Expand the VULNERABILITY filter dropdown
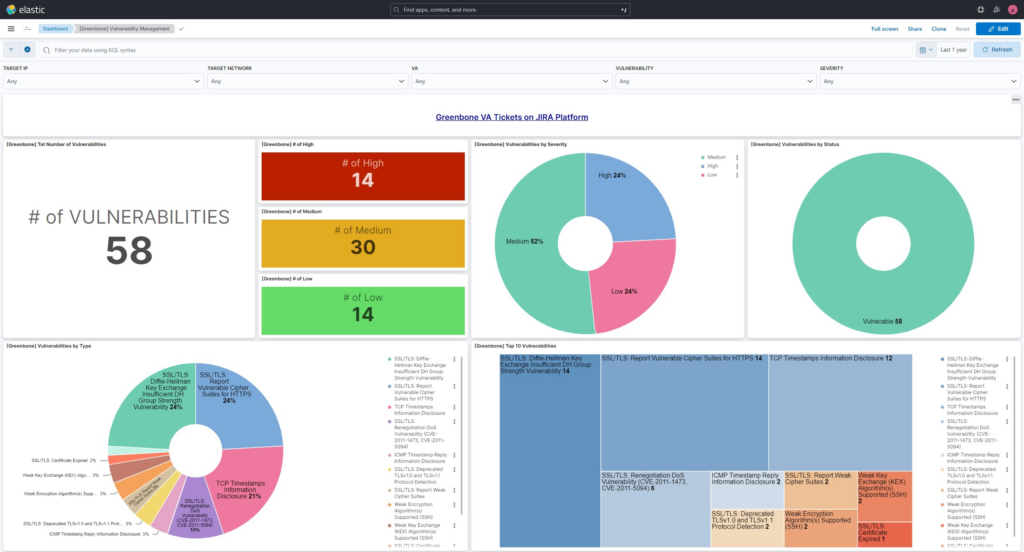This screenshot has width=1024, height=552. tap(715, 82)
